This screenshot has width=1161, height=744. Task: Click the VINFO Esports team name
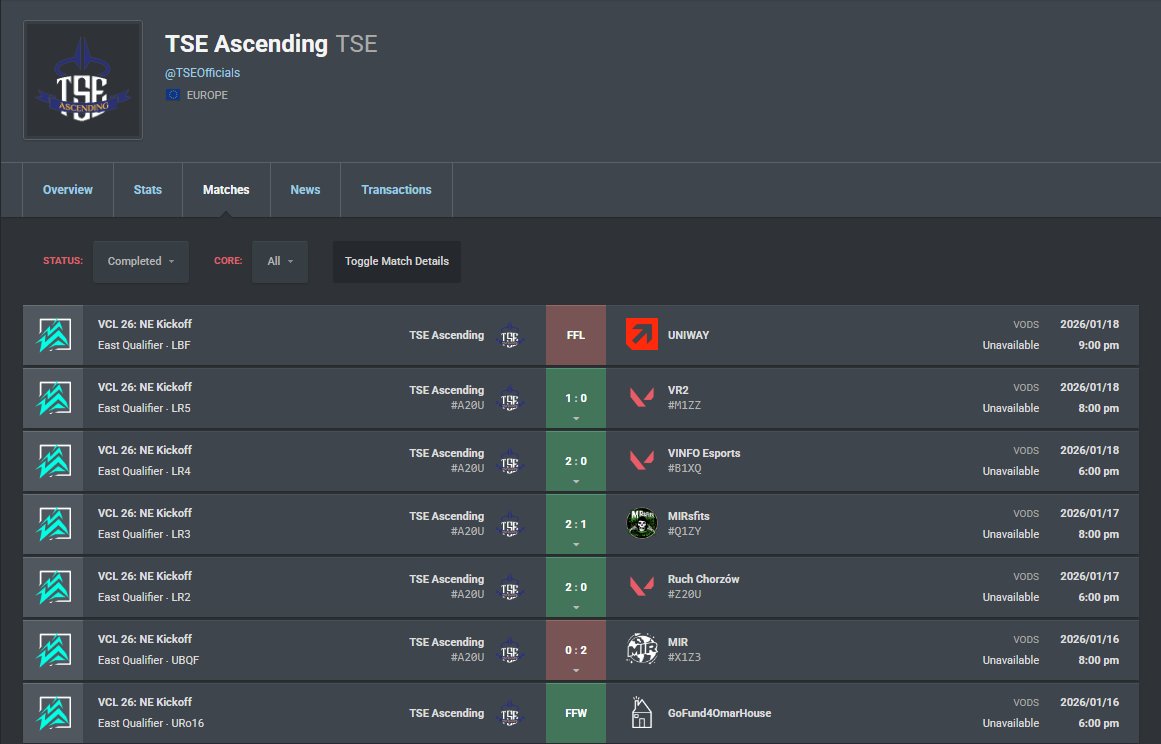(x=704, y=453)
